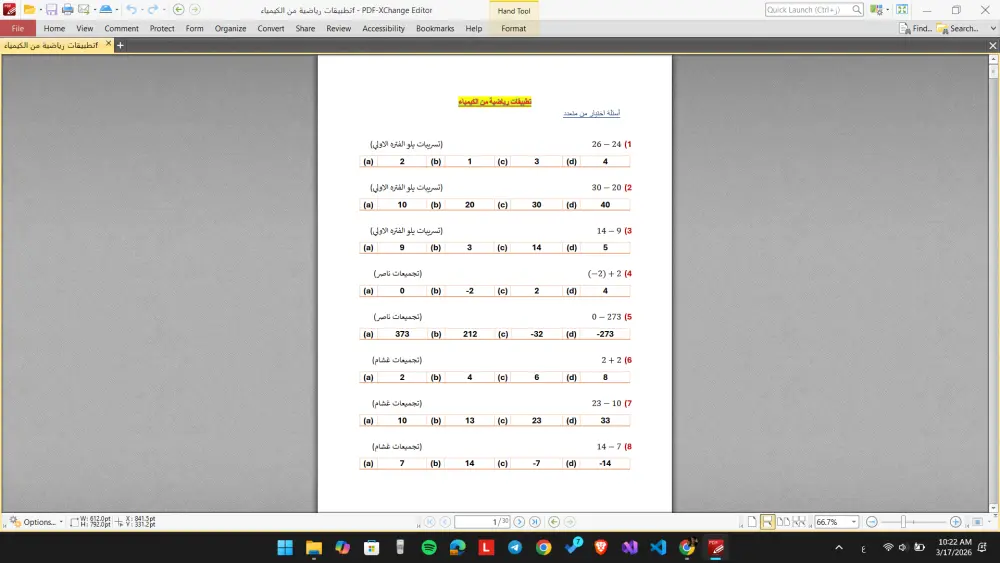Close the Arabic-titled document tab

[108, 44]
